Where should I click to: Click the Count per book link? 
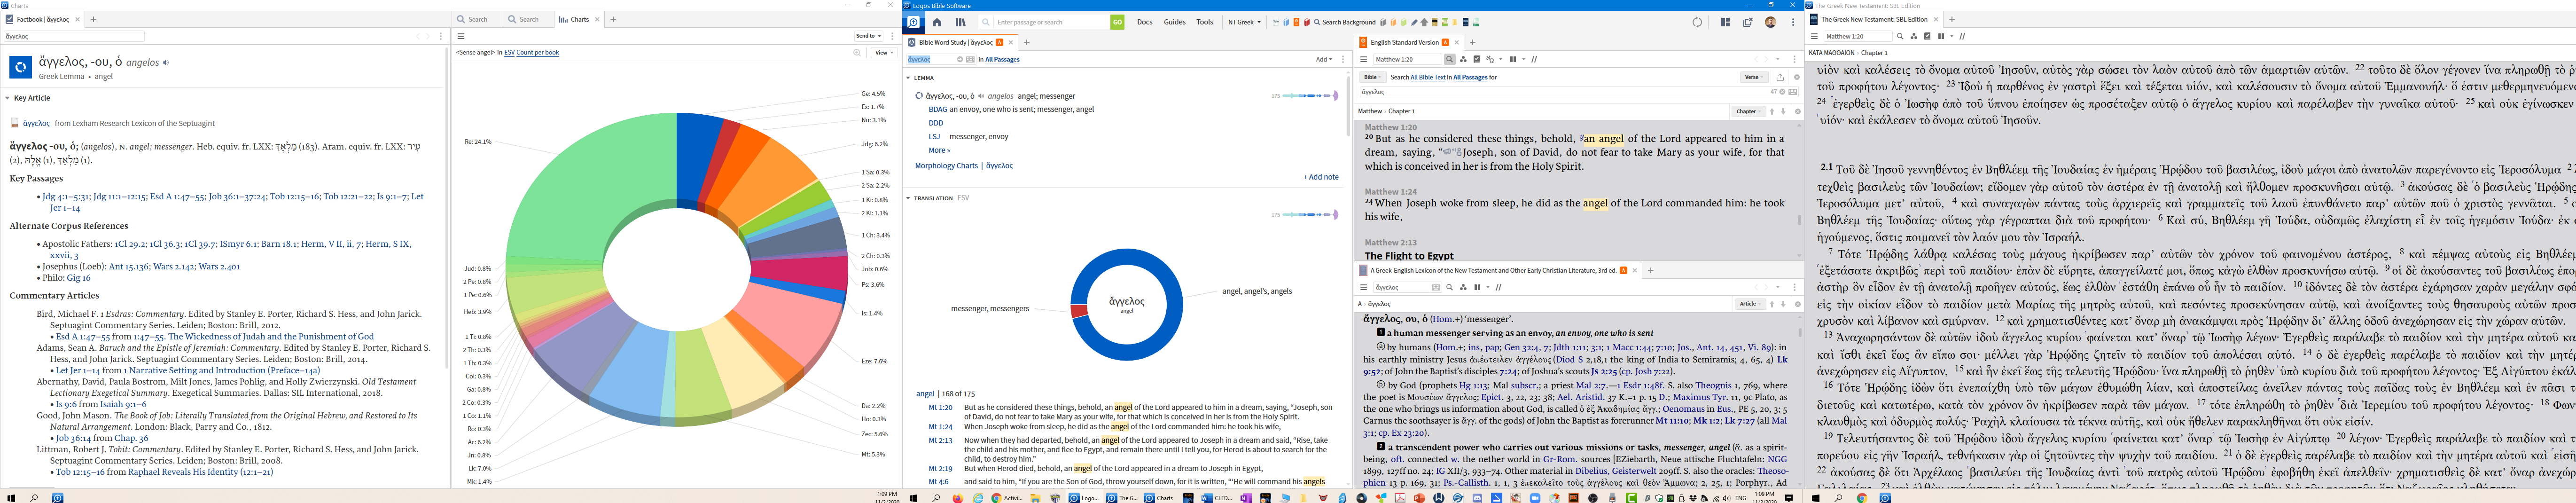tap(537, 52)
